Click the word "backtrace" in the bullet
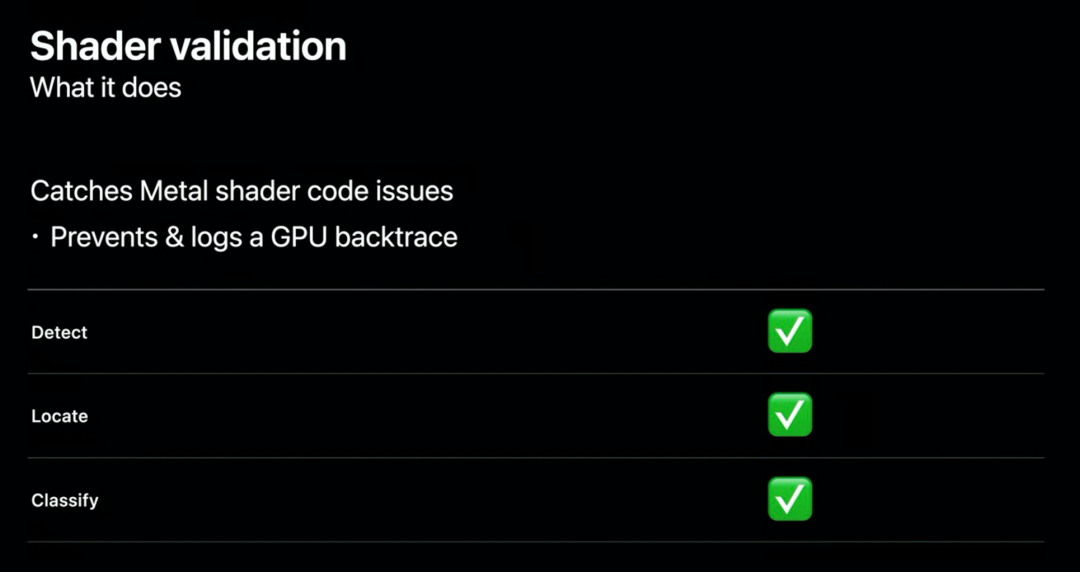This screenshot has height=572, width=1080. [397, 238]
